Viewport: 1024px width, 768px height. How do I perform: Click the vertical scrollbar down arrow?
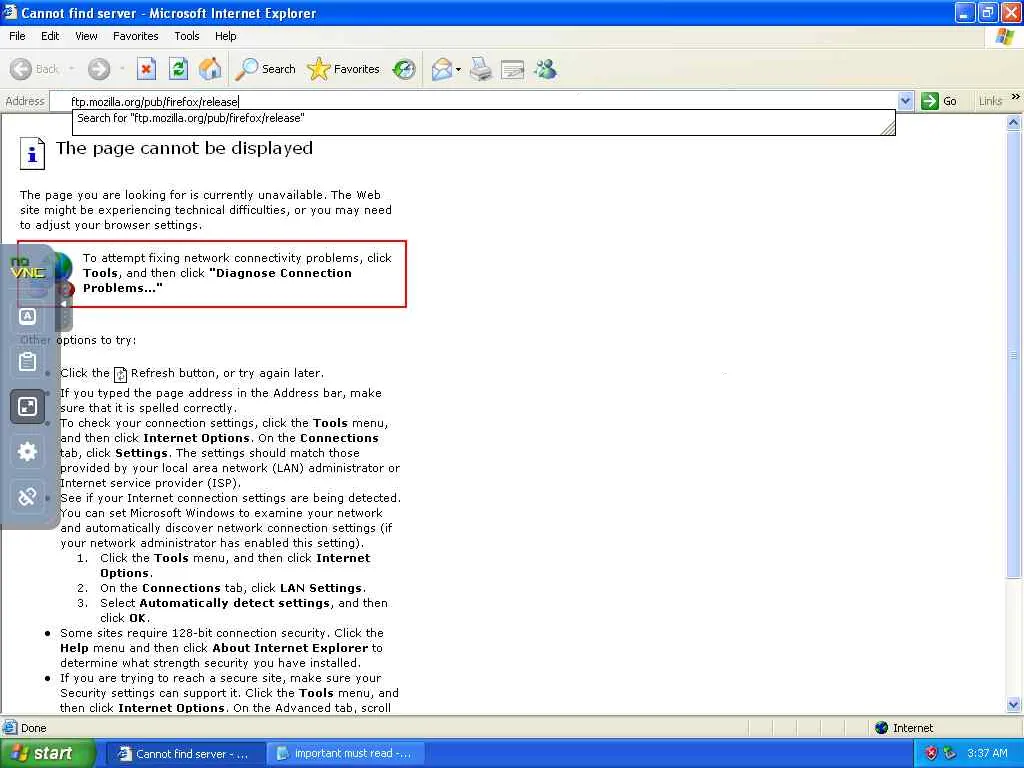[1014, 704]
